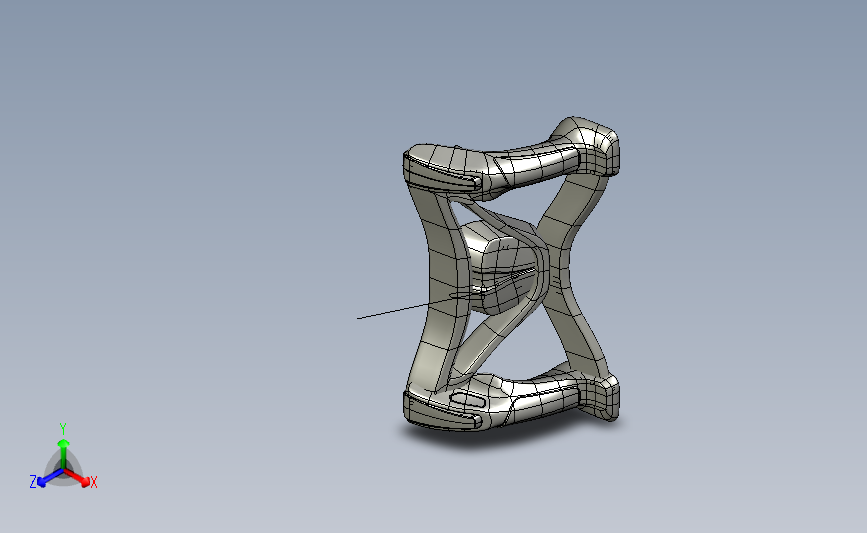
Task: Click the blue Z axis of orientation triad
Action: coord(50,478)
